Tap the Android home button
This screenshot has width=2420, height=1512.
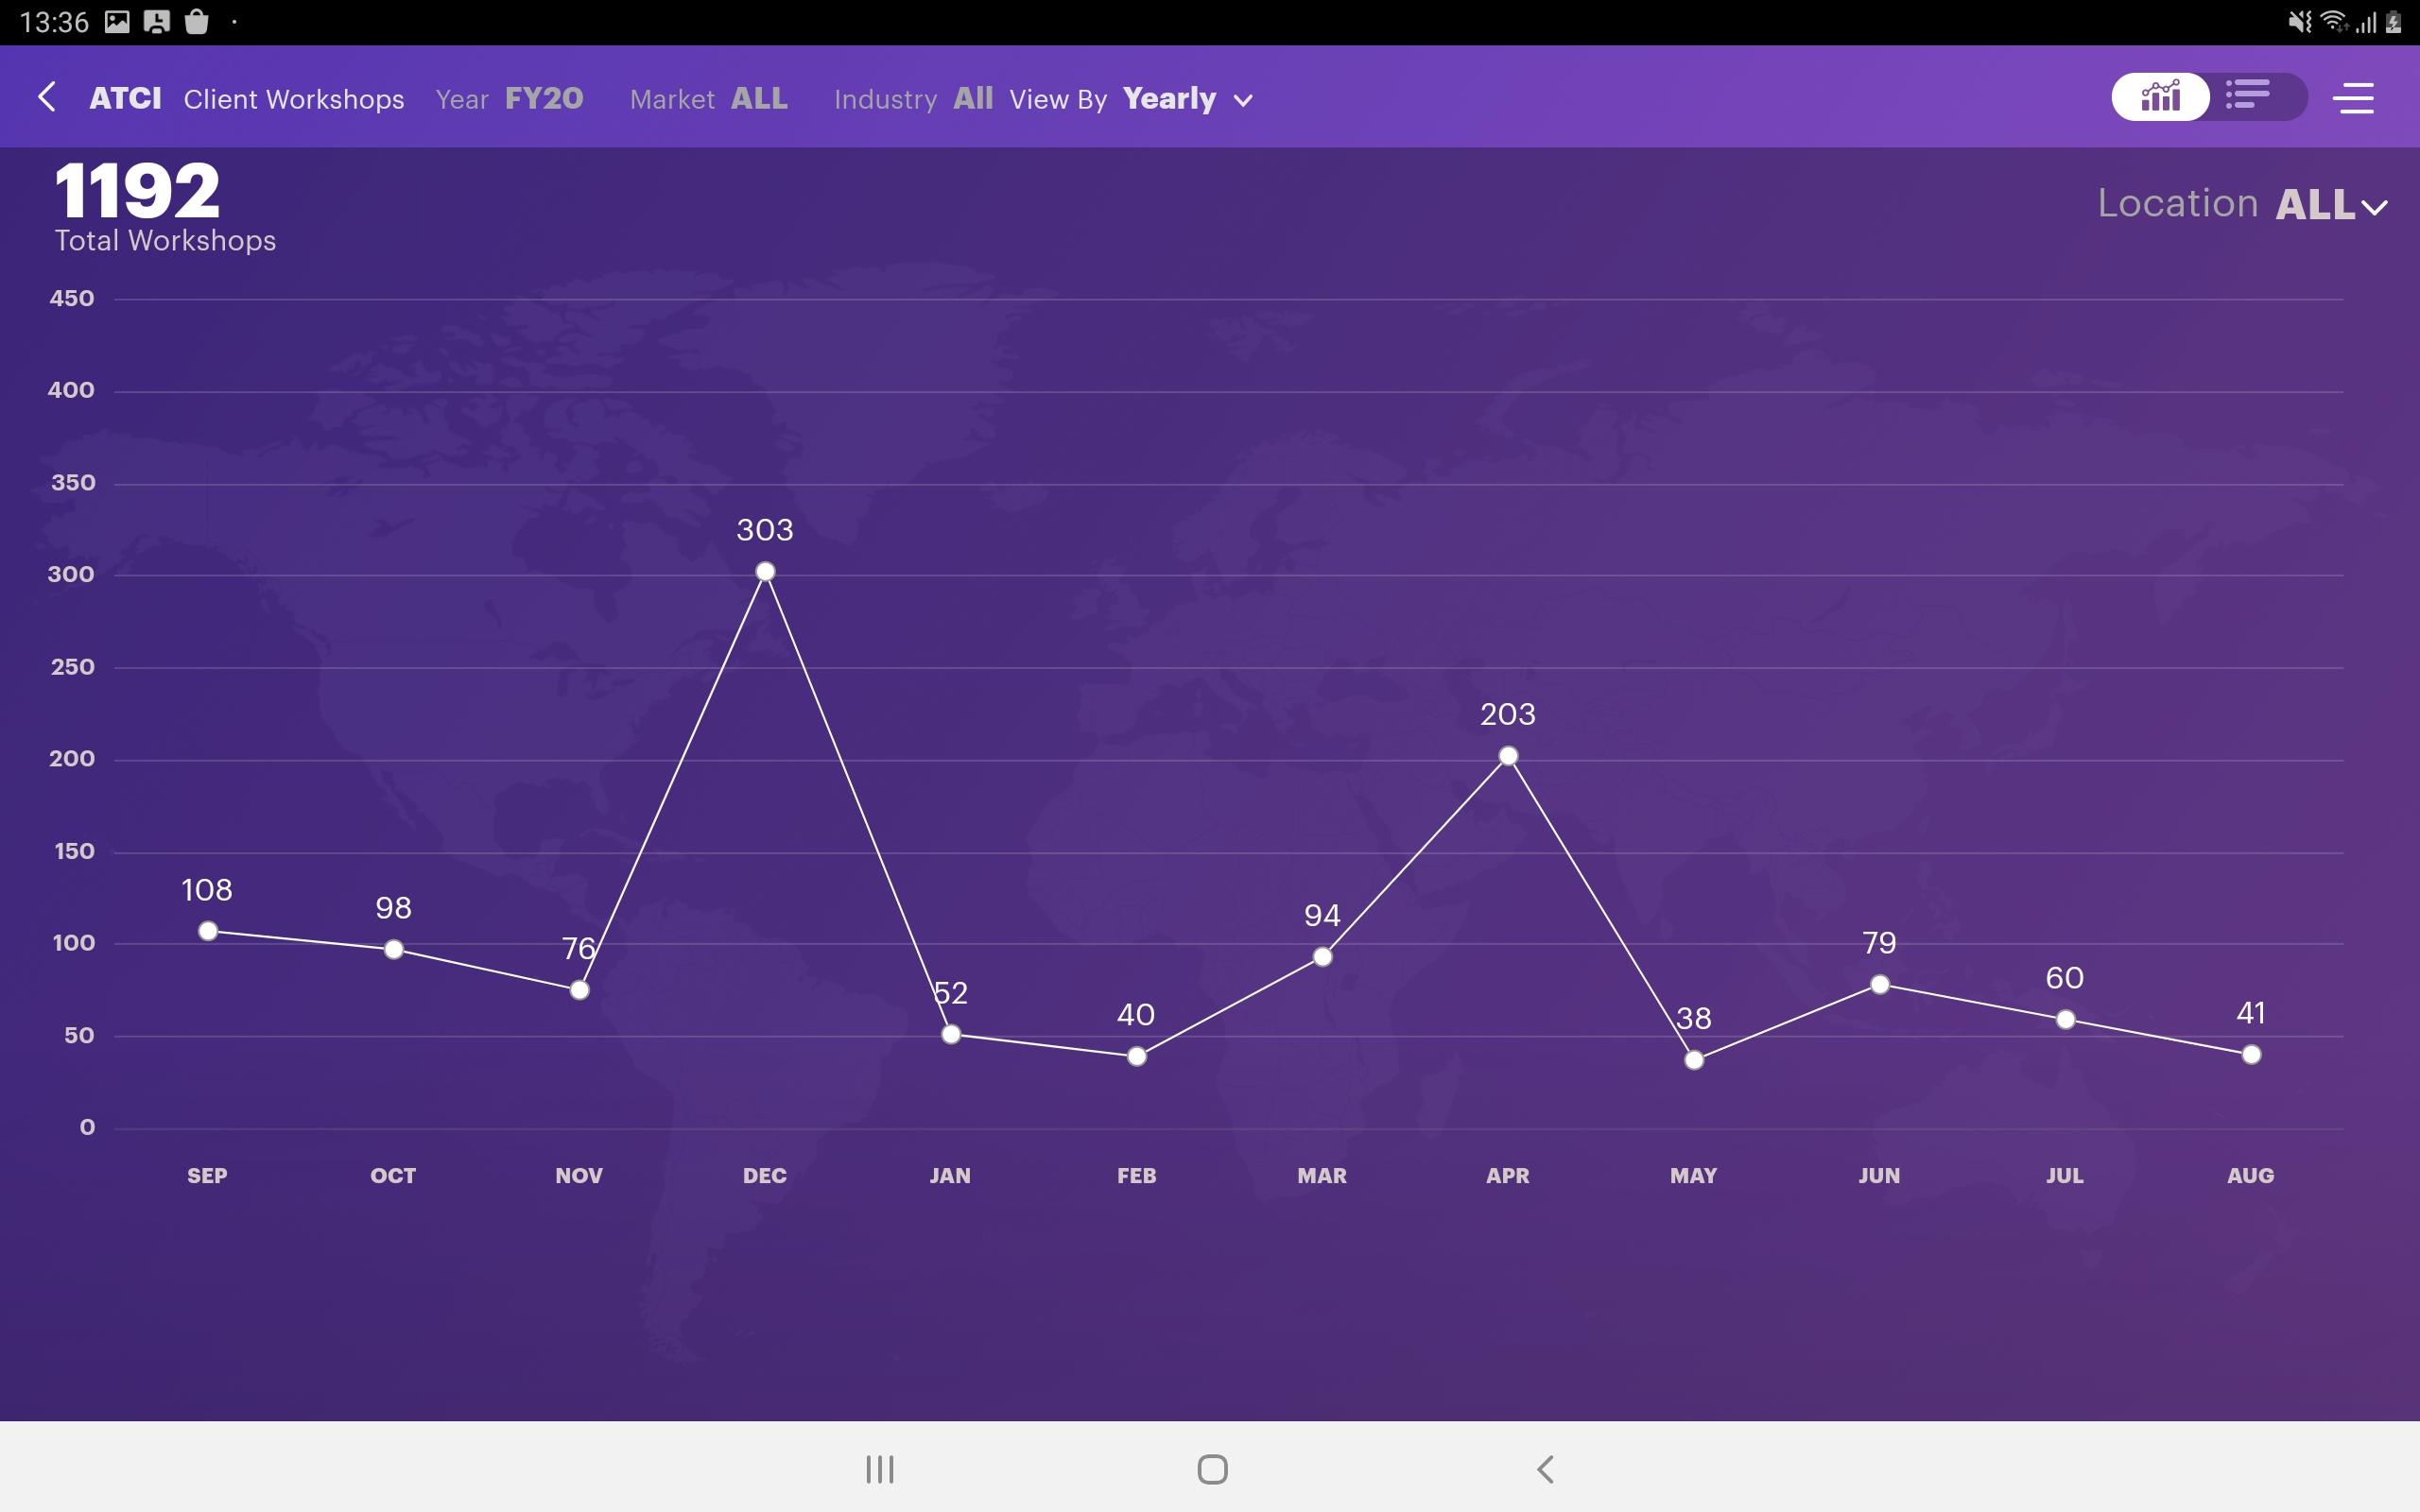tap(1212, 1469)
